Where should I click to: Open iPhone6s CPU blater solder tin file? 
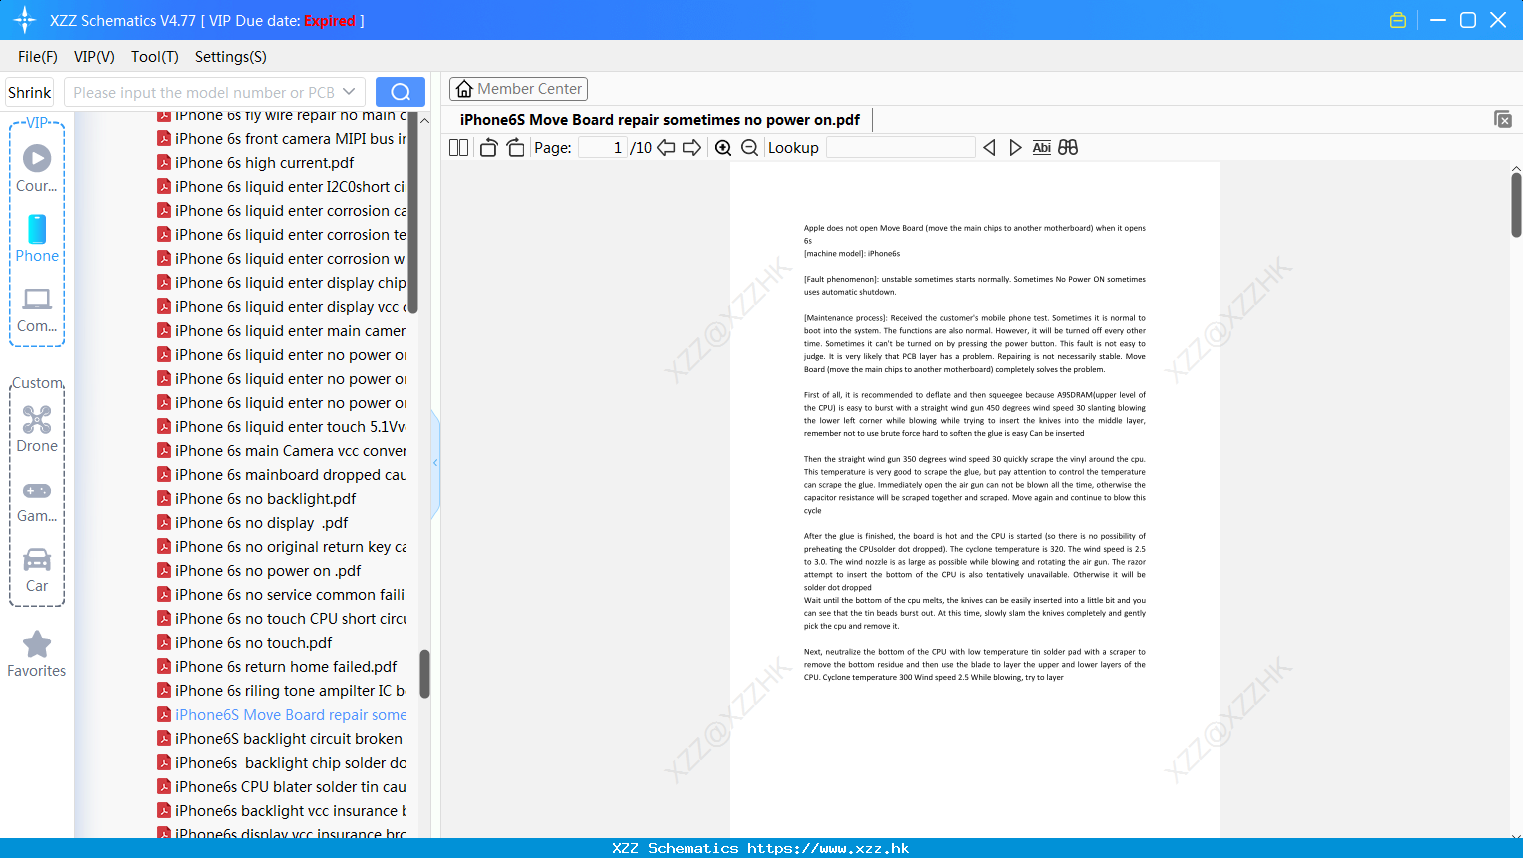click(290, 787)
